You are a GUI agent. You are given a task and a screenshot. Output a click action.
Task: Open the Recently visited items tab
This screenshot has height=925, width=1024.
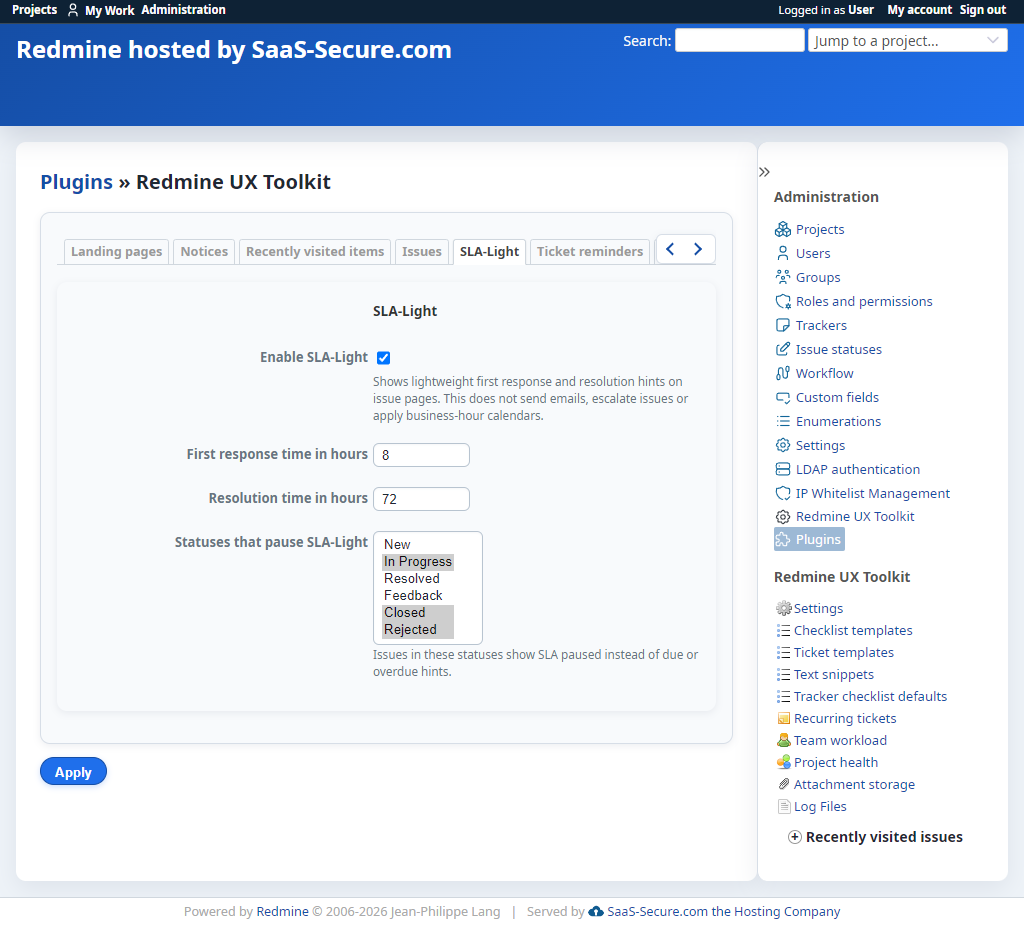tap(315, 252)
